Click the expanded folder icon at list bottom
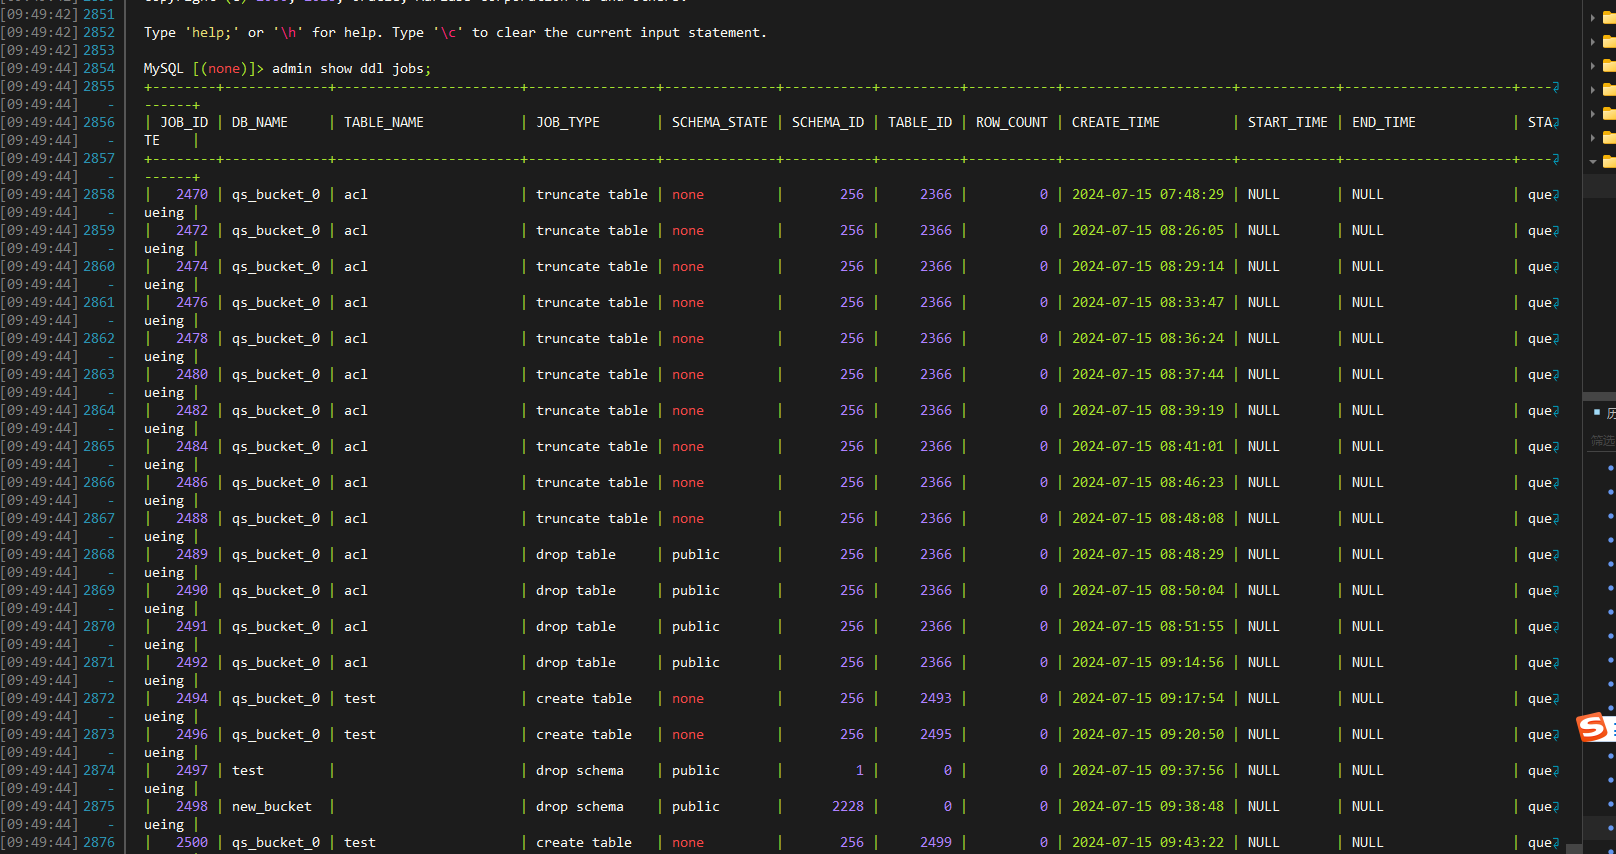The height and width of the screenshot is (854, 1616). point(1609,161)
